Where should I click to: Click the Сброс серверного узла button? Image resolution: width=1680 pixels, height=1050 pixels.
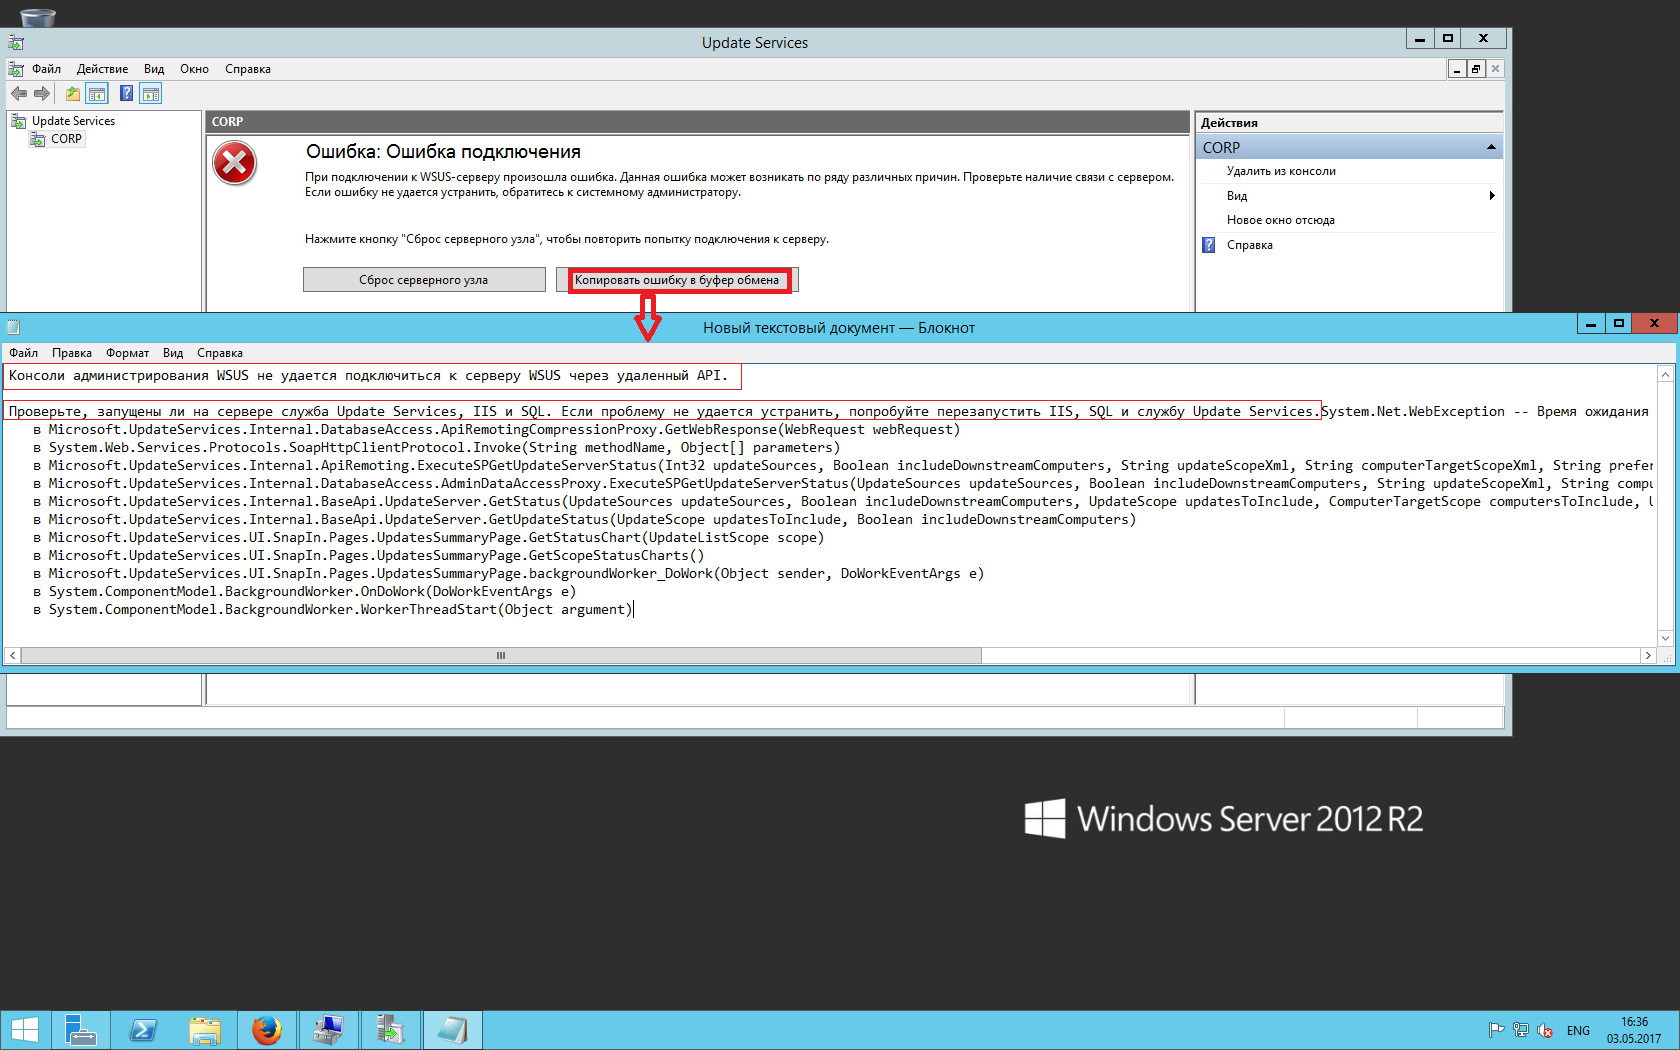pos(424,280)
